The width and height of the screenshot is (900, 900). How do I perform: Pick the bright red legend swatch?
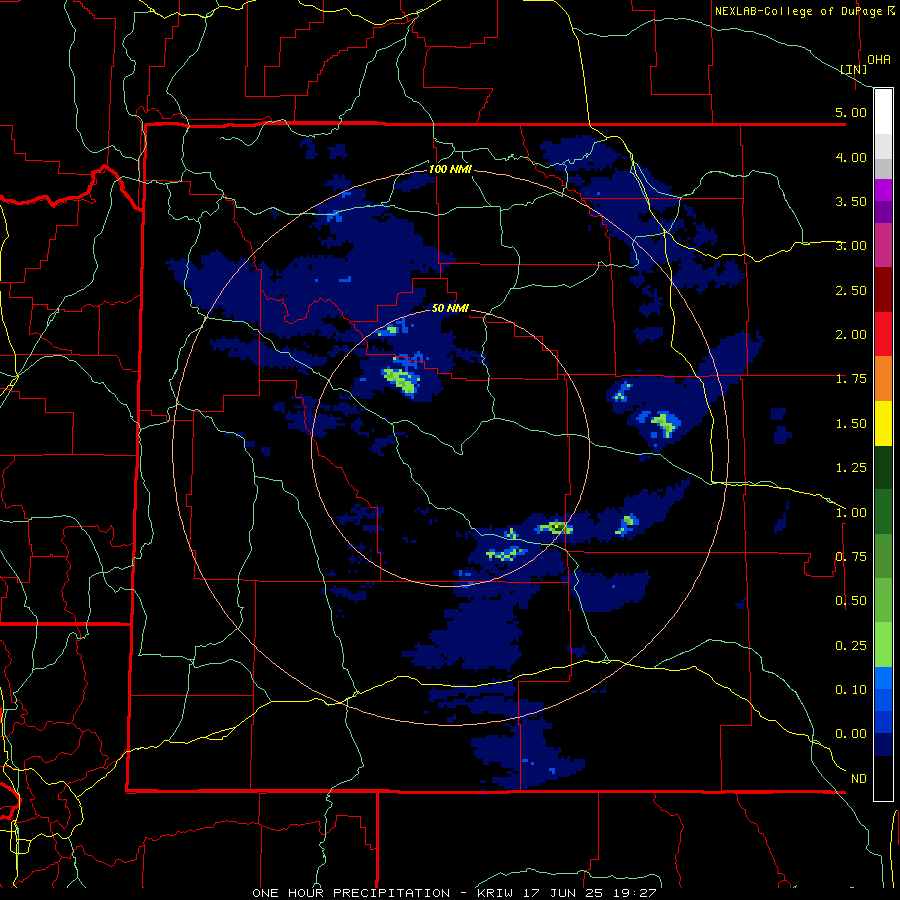pyautogui.click(x=883, y=334)
